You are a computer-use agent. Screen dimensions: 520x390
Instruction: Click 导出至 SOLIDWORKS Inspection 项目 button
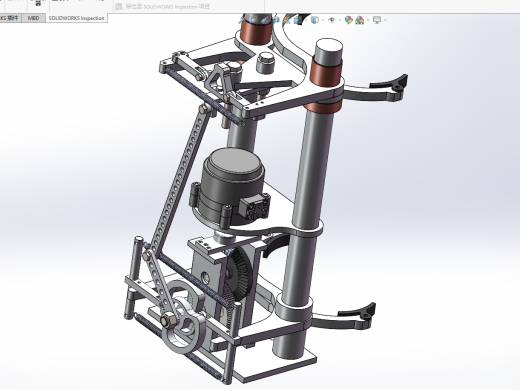[162, 6]
